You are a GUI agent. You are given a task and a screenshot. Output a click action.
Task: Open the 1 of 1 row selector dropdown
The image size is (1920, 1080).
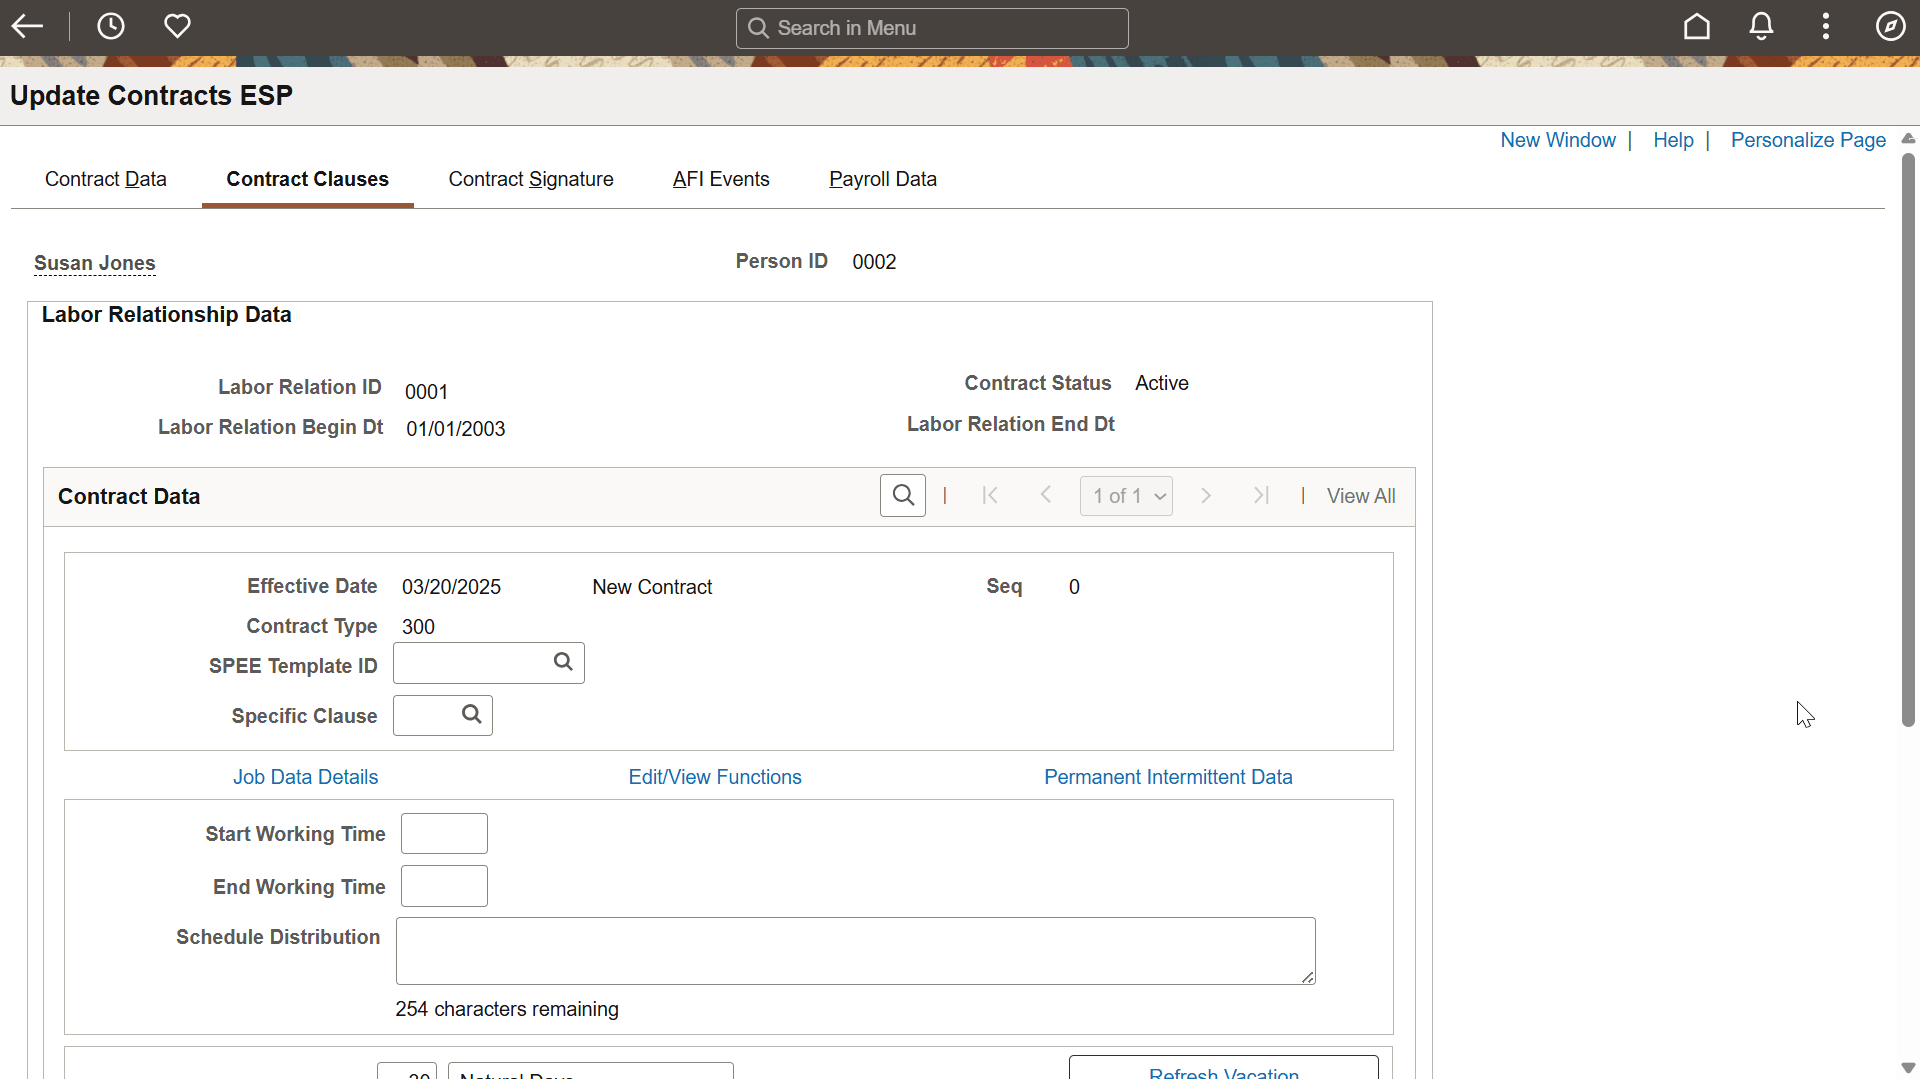(x=1126, y=495)
